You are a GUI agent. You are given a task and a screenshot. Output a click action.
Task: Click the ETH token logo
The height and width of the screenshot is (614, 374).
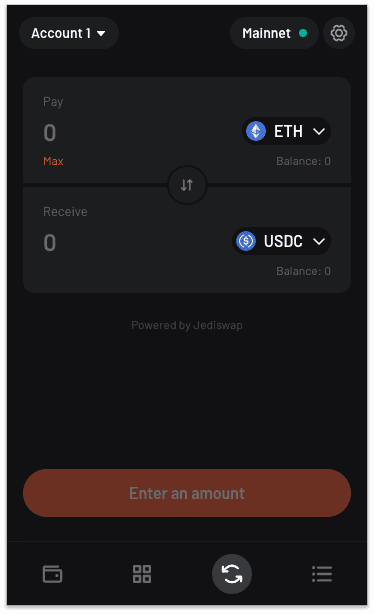click(x=256, y=131)
